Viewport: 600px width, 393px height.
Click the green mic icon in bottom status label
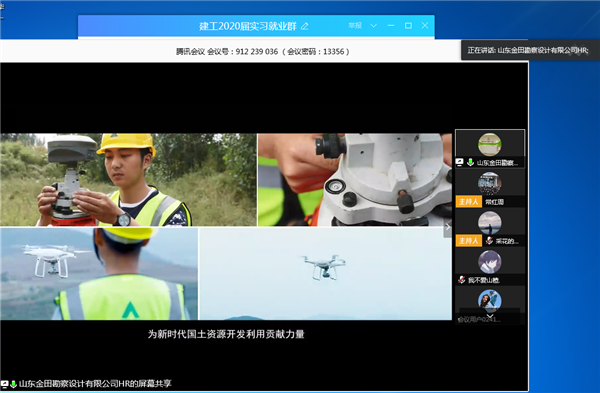pyautogui.click(x=13, y=384)
